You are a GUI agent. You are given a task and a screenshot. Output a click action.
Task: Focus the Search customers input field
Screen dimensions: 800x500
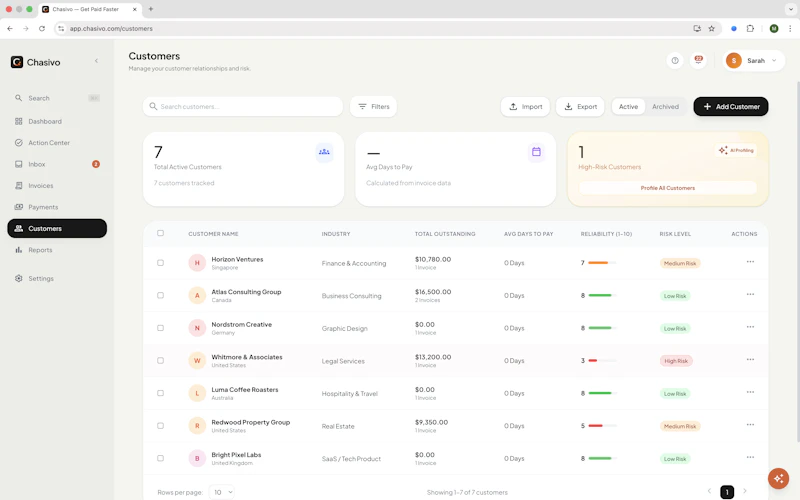(x=243, y=107)
